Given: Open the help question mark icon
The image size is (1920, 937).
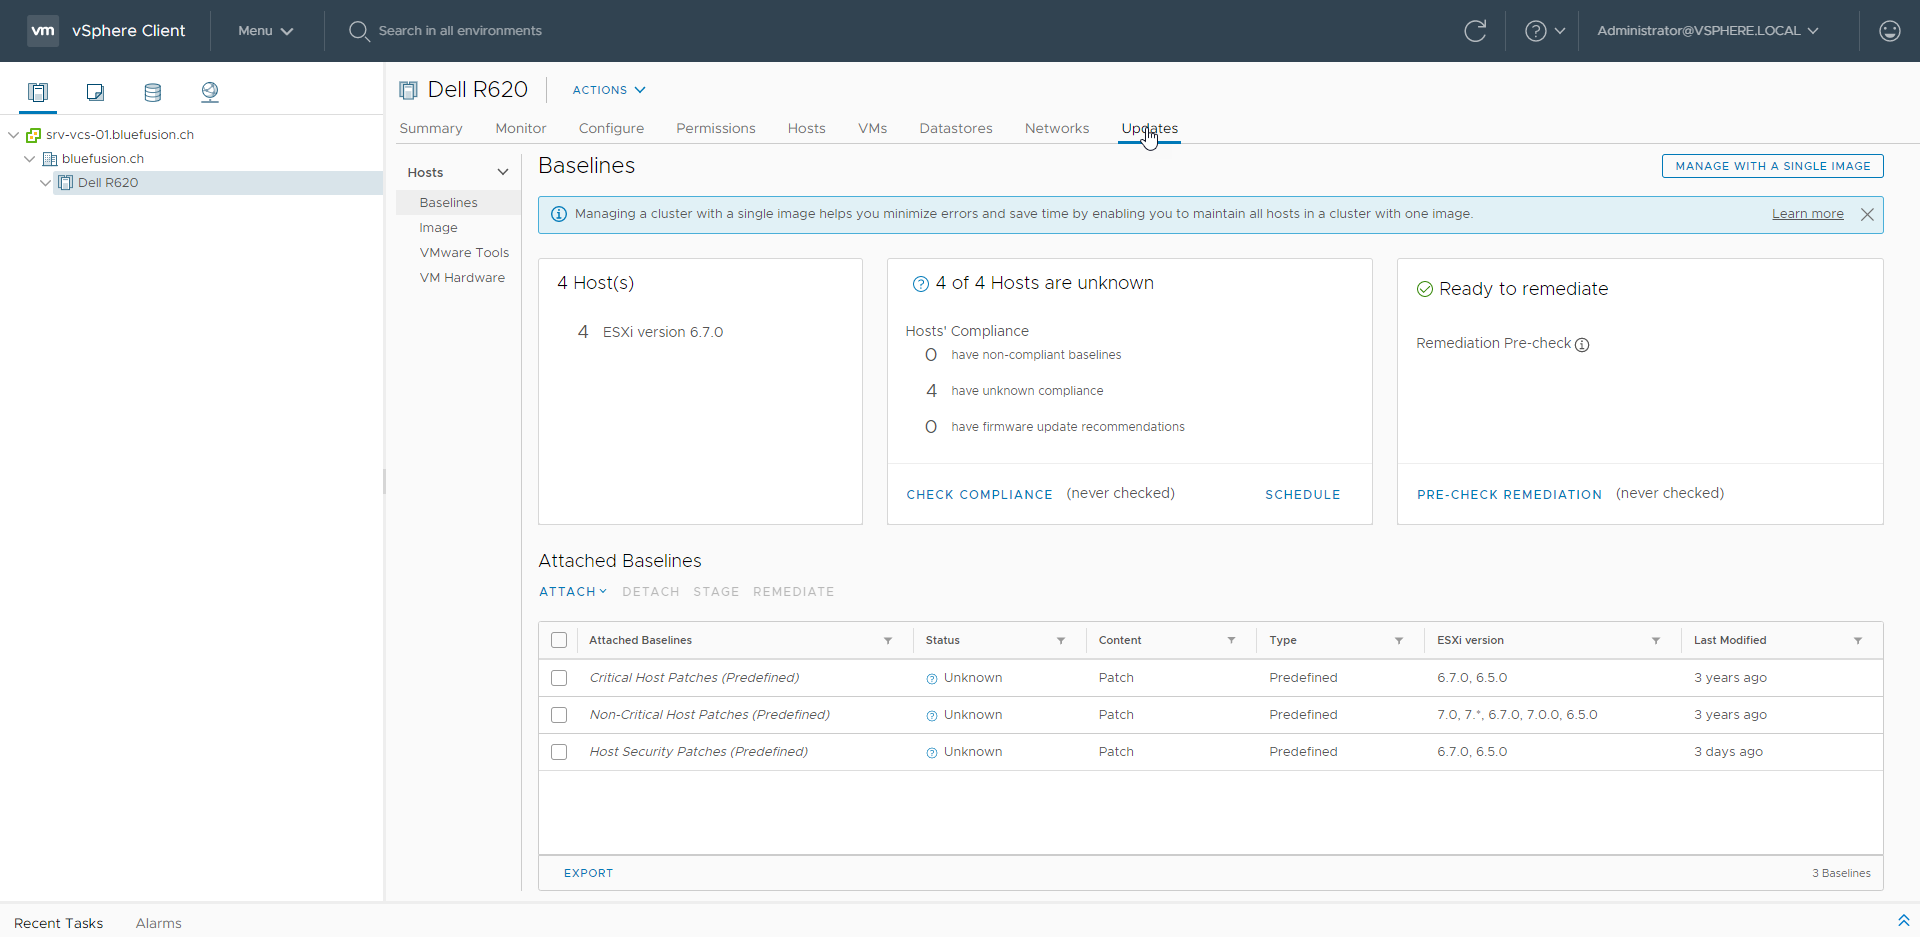Looking at the screenshot, I should tap(1535, 31).
